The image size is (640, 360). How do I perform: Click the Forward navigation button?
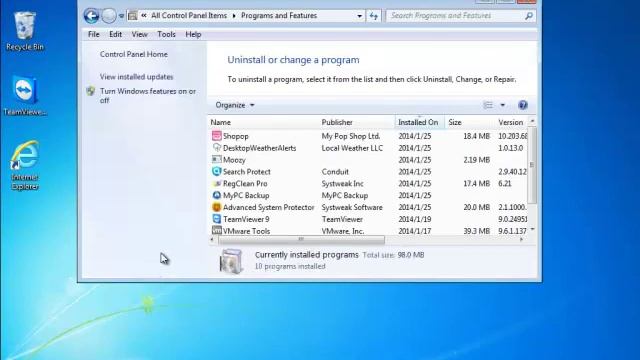(109, 16)
